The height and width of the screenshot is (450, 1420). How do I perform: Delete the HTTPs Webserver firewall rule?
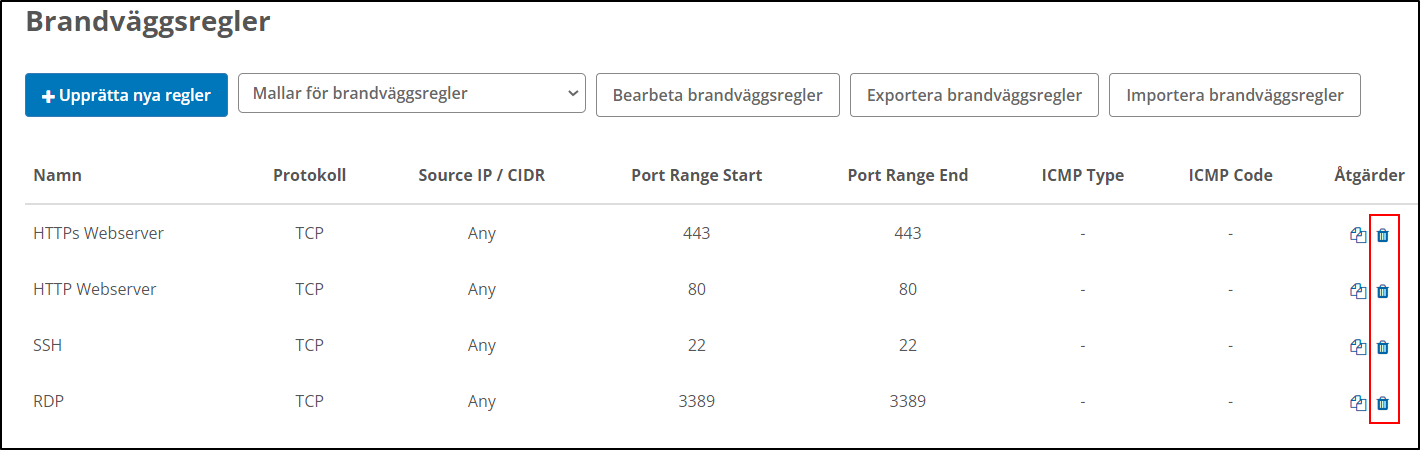pyautogui.click(x=1383, y=235)
